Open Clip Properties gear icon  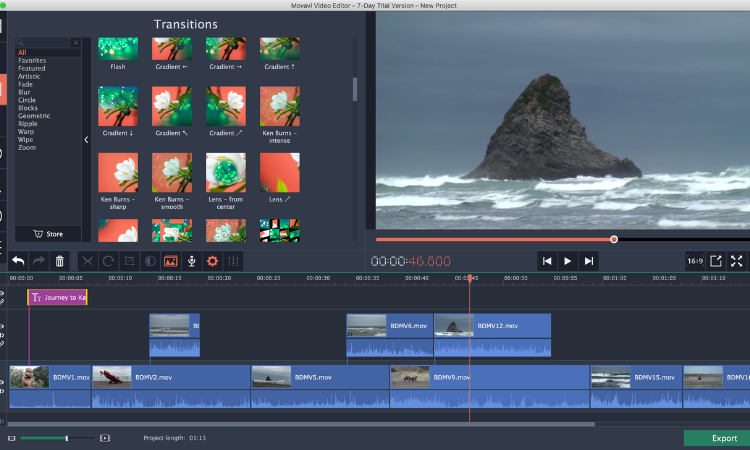(212, 261)
